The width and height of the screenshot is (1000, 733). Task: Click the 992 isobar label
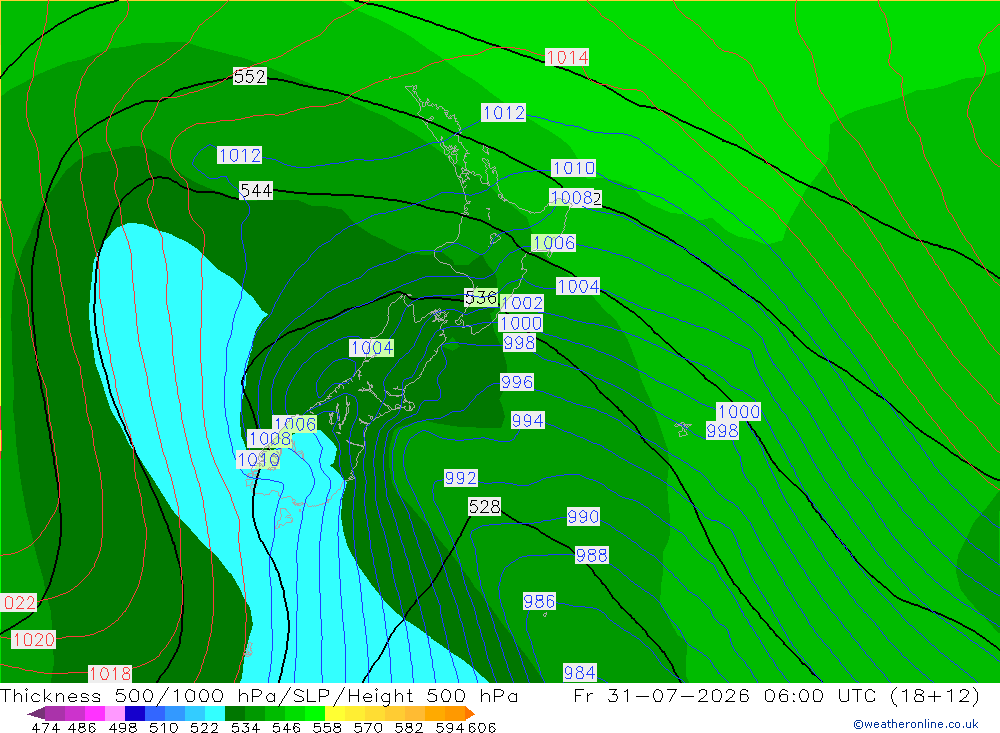tap(460, 478)
